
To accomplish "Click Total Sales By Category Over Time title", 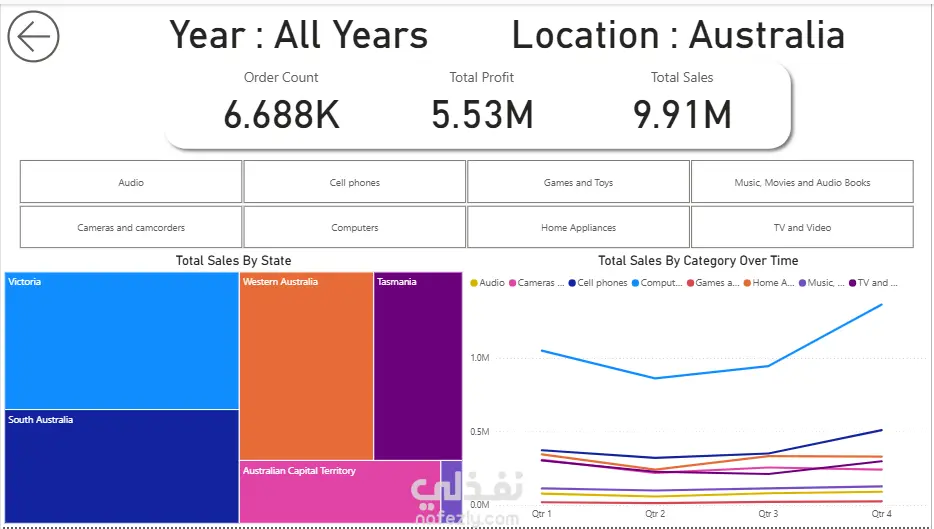I will pyautogui.click(x=698, y=260).
